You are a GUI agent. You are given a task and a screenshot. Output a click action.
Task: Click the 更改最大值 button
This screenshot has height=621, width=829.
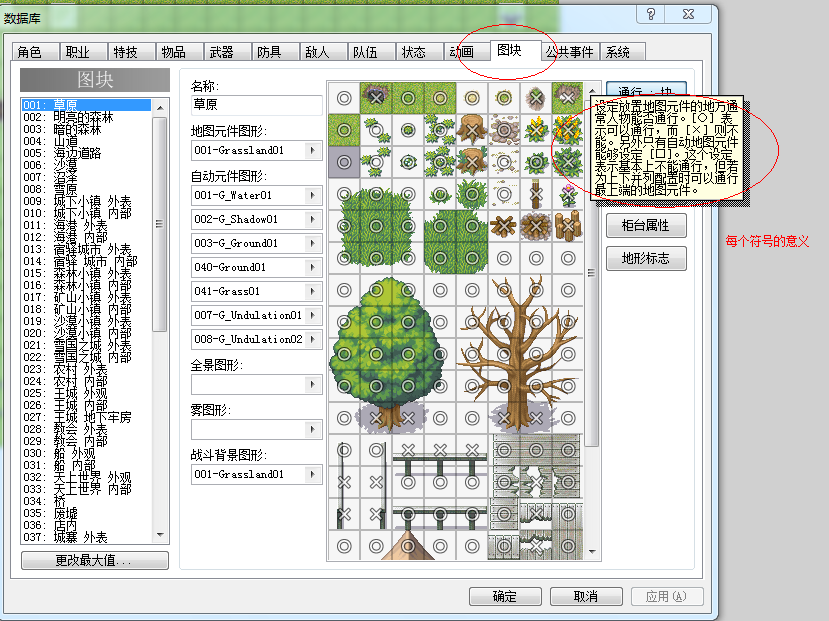pos(95,560)
